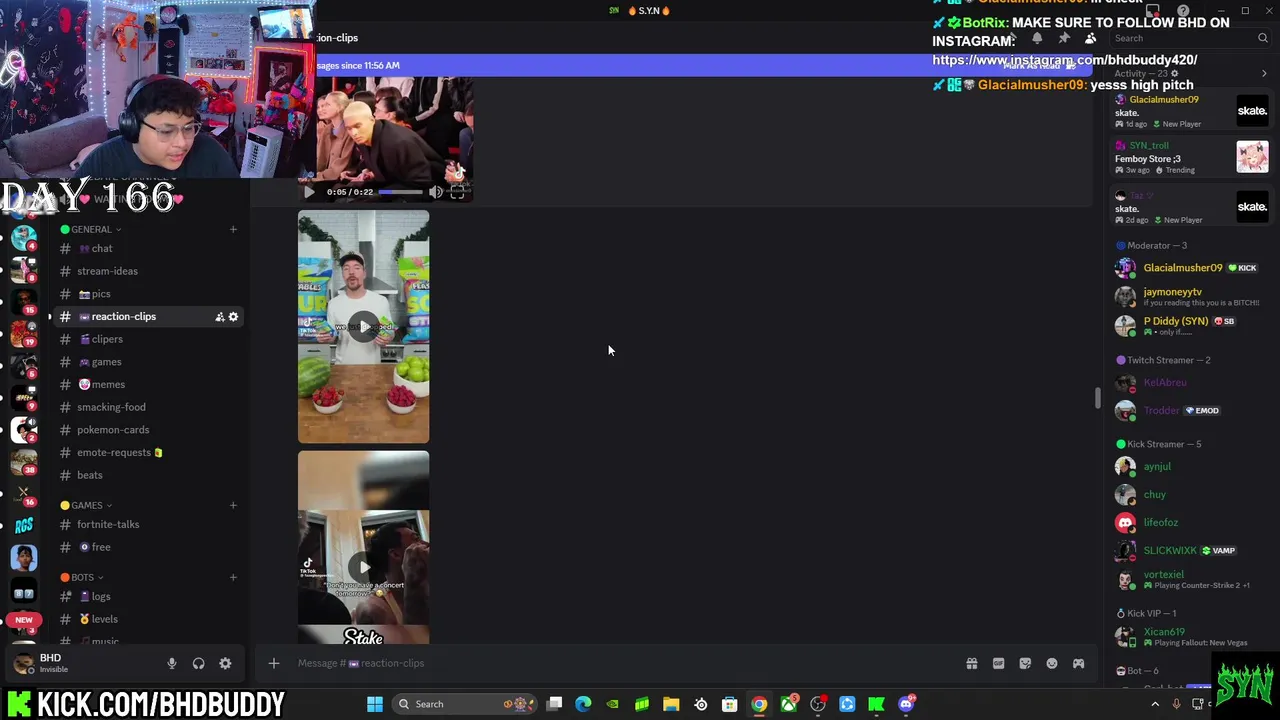Open the sticker picker
This screenshot has height=720, width=1280.
1025,663
